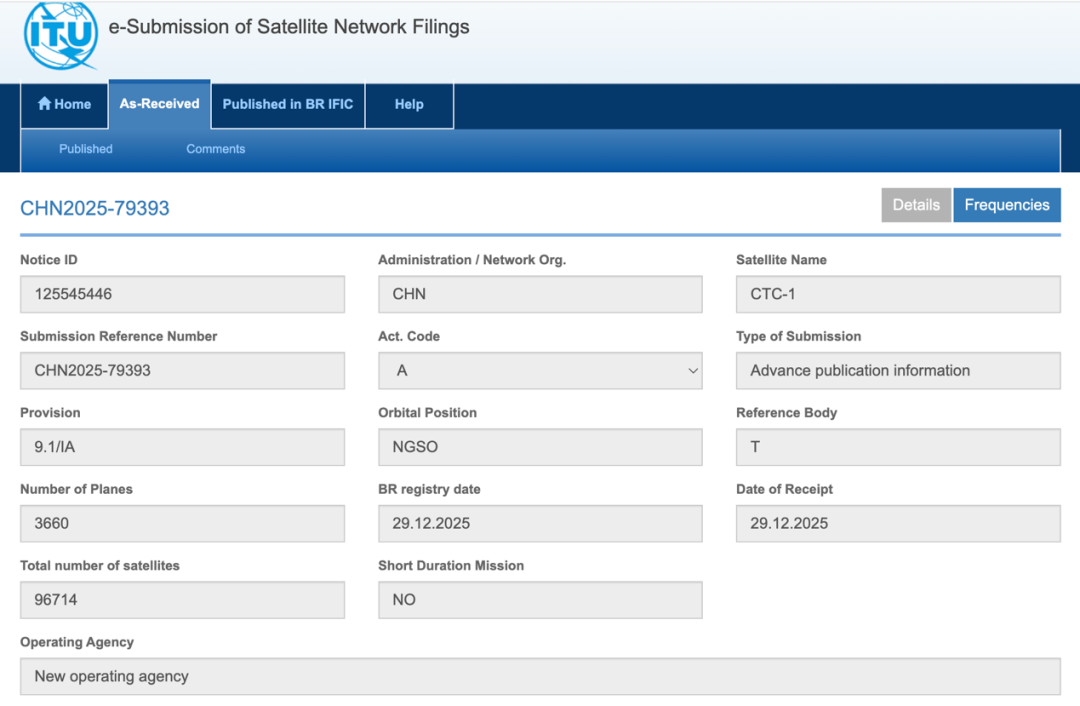Select the Type of Submission field

coord(898,371)
